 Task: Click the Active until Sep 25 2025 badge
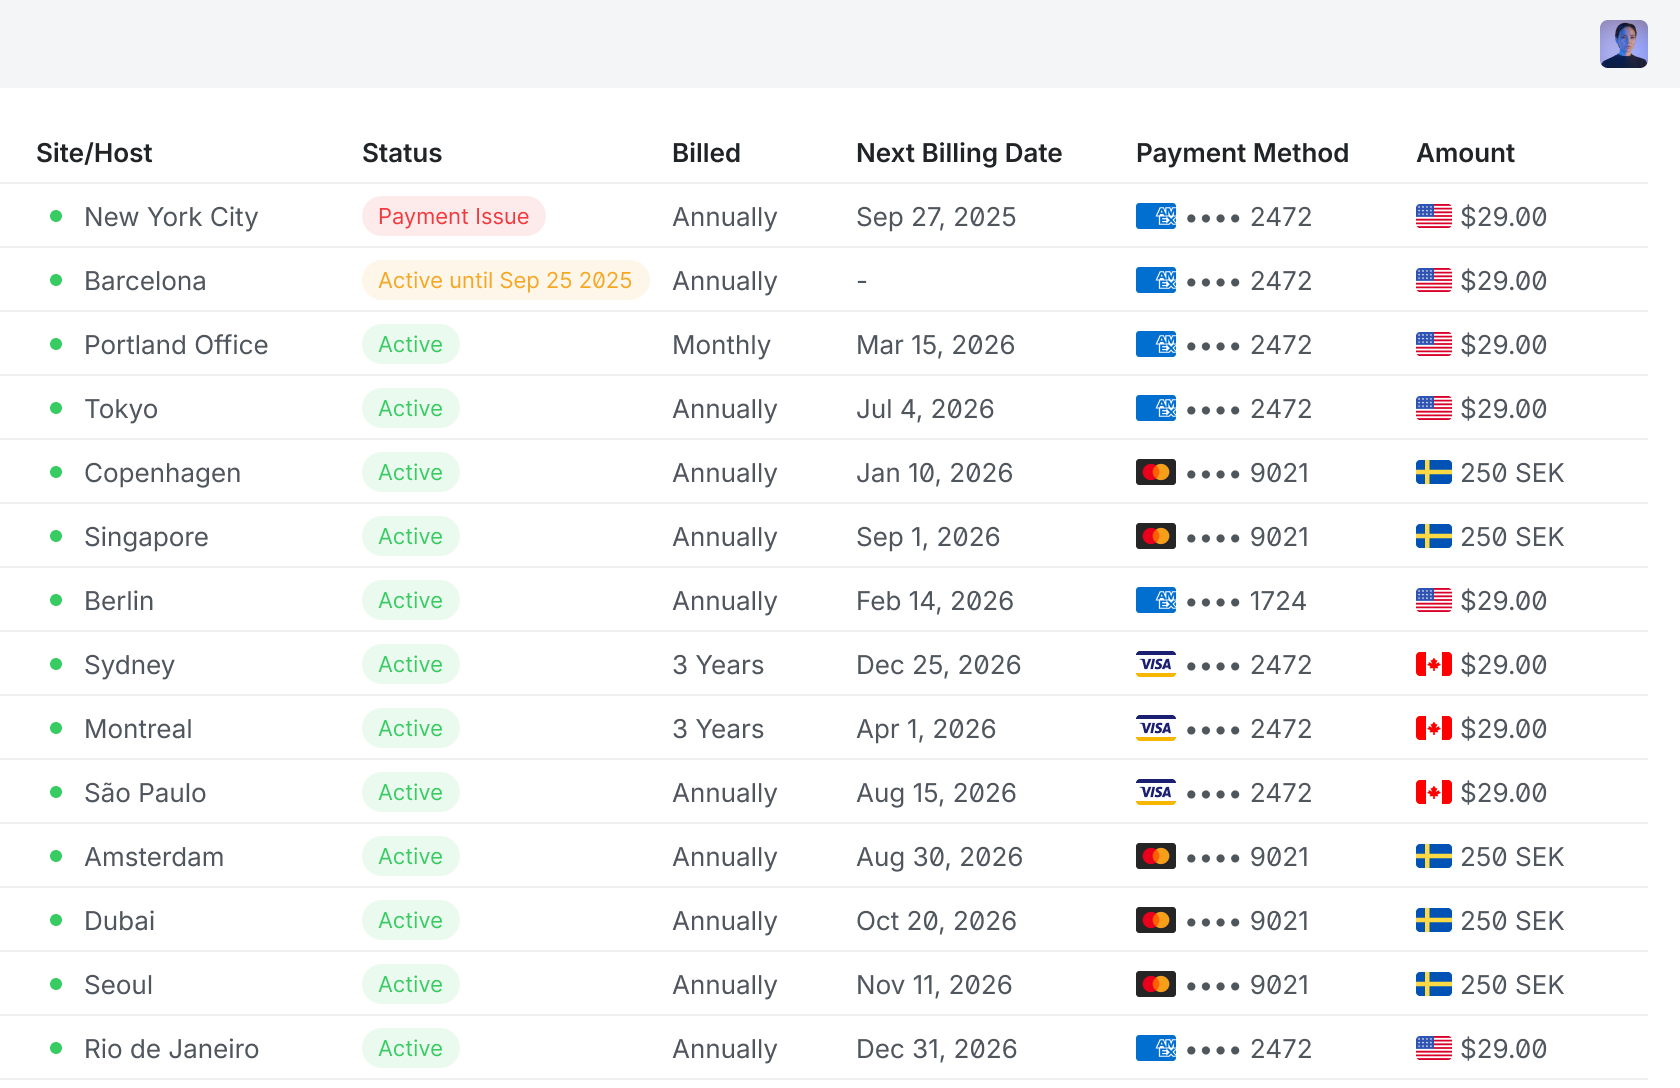[505, 280]
